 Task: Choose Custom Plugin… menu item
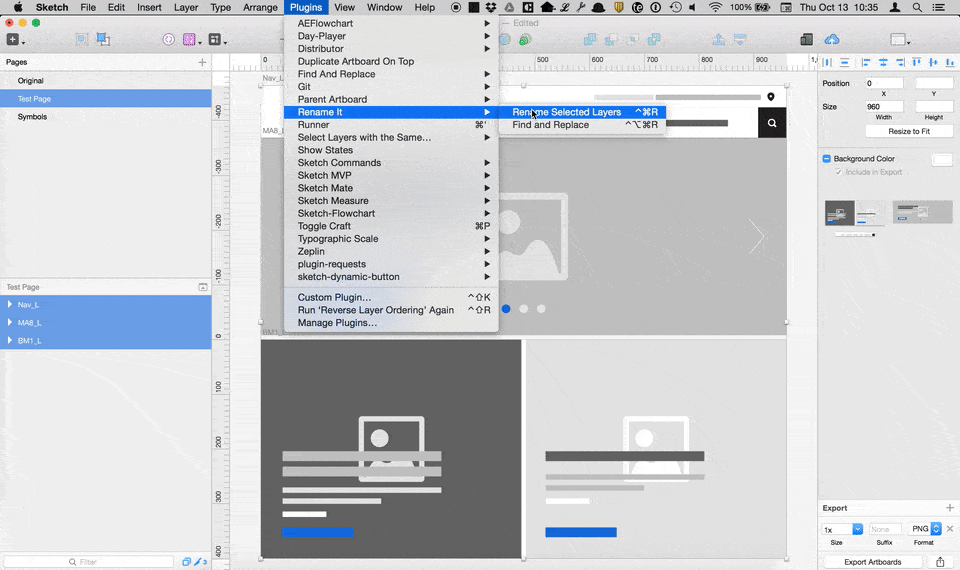pyautogui.click(x=391, y=298)
